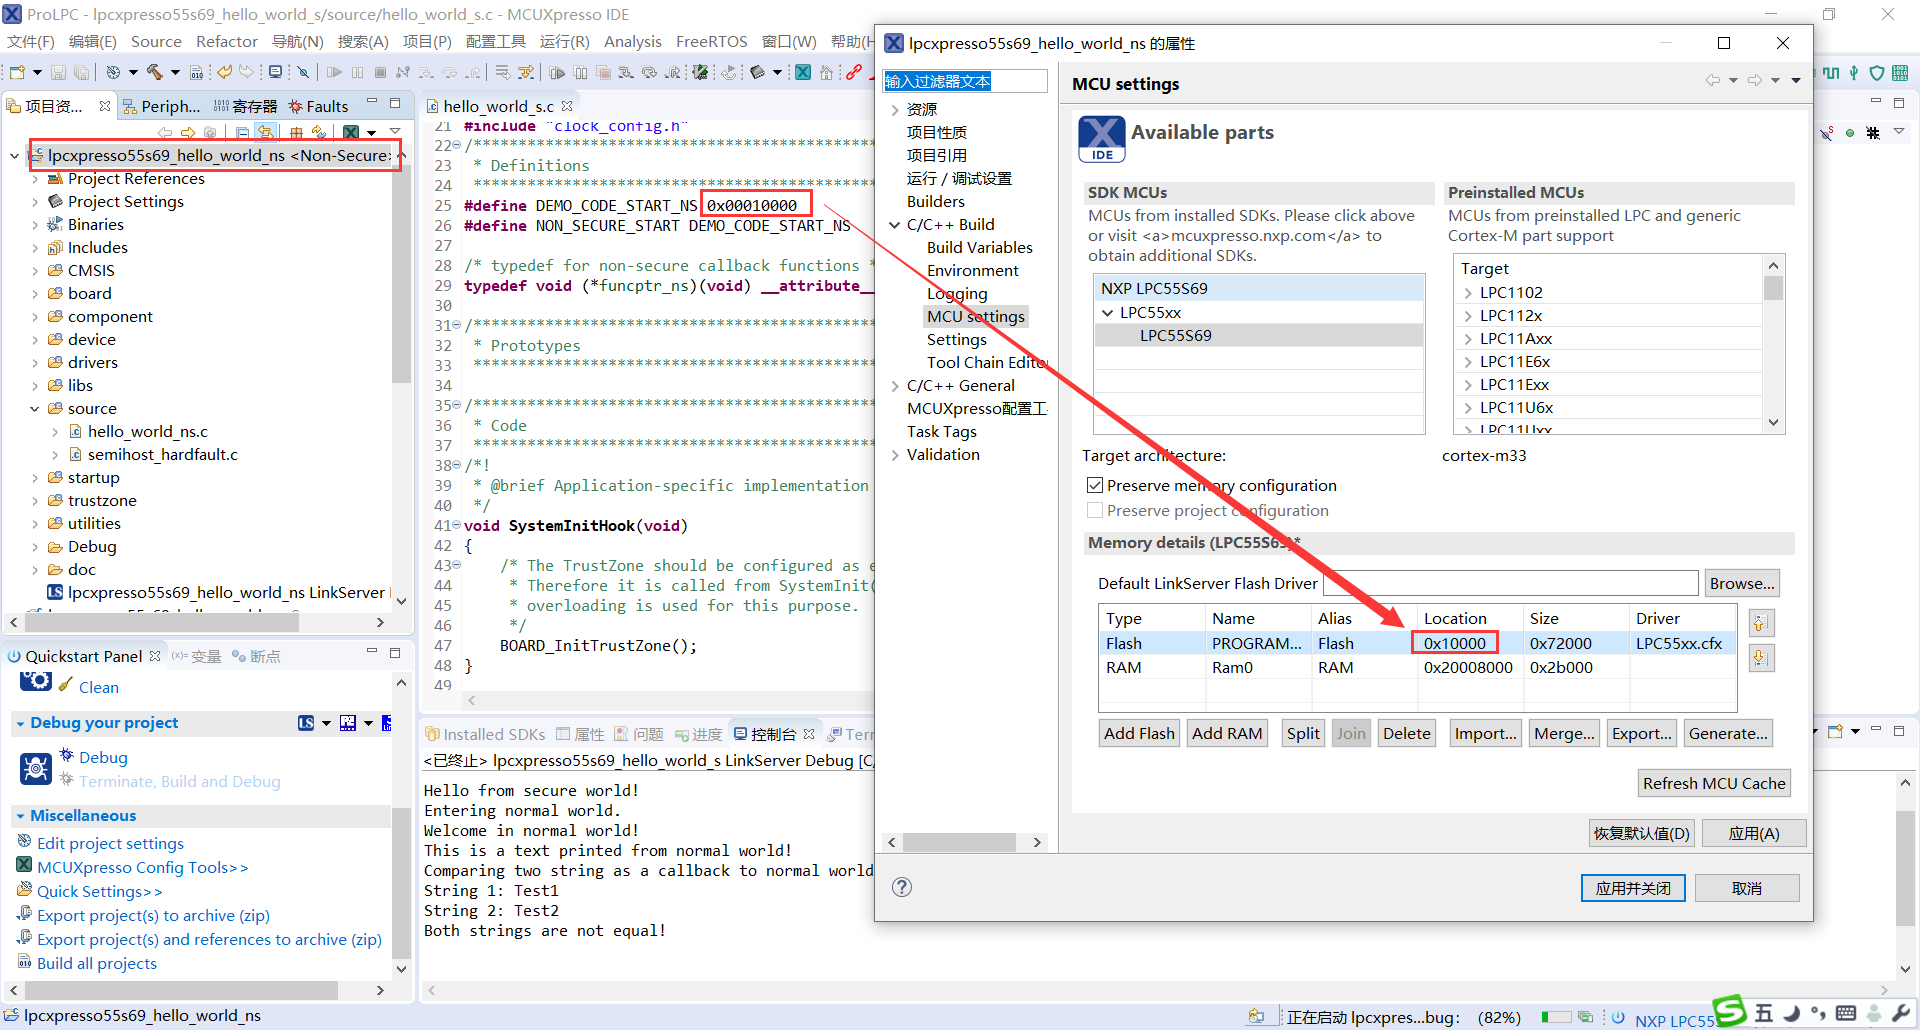Image resolution: width=1920 pixels, height=1030 pixels.
Task: Switch to the Faults tab
Action: pyautogui.click(x=318, y=106)
